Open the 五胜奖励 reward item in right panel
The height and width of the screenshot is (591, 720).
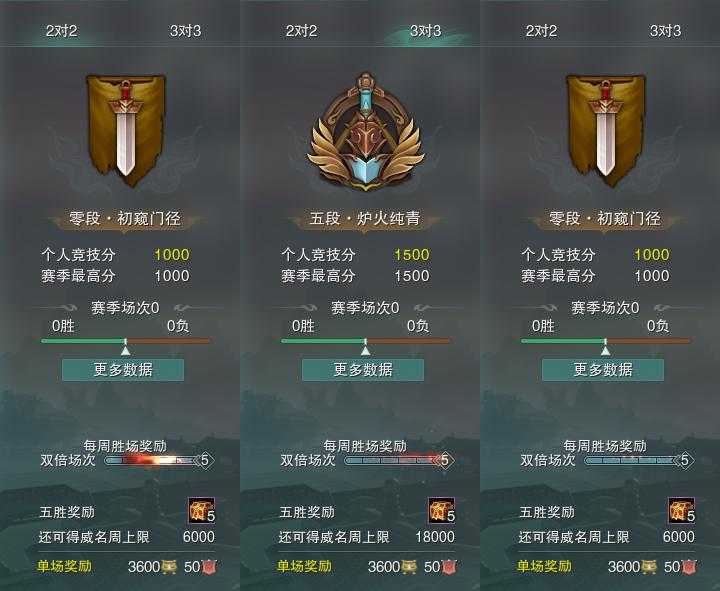point(681,511)
